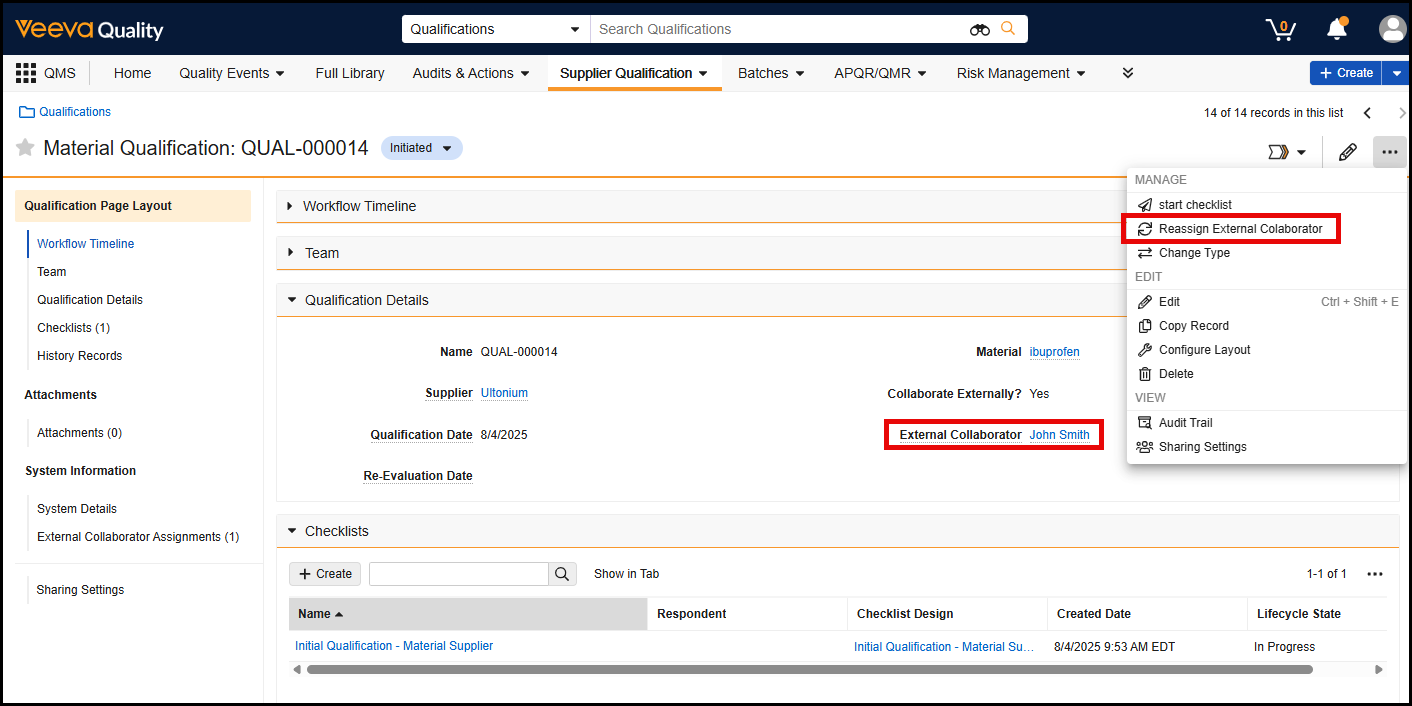Open the notifications bell
This screenshot has height=706, width=1412.
[1337, 29]
